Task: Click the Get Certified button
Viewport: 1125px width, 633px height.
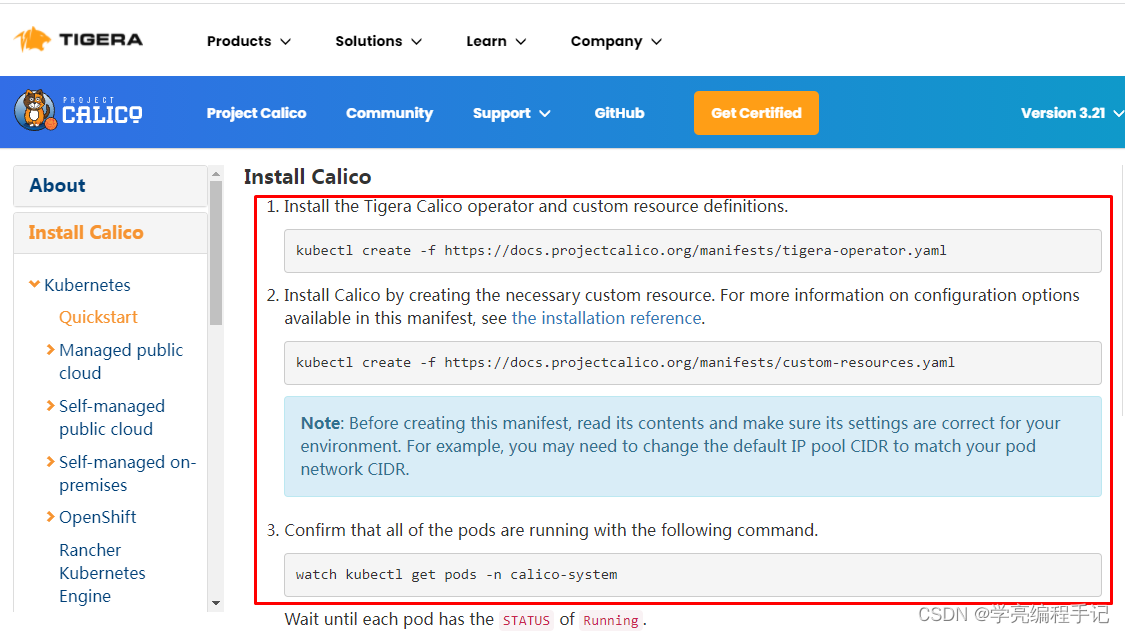Action: [x=756, y=113]
